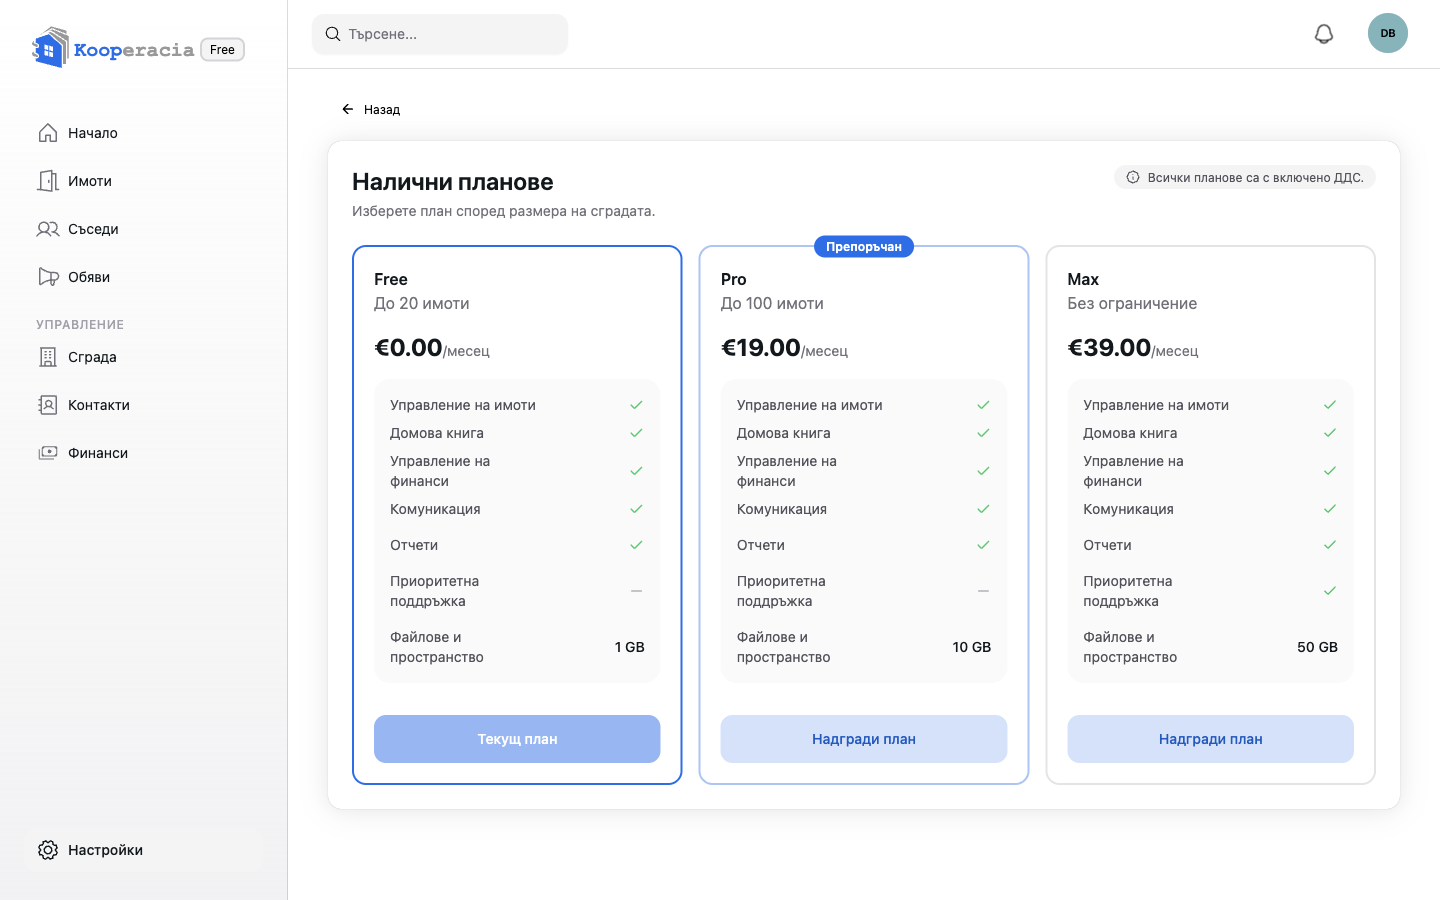The height and width of the screenshot is (900, 1440).
Task: Open Обяви in the sidebar
Action: pos(144,277)
